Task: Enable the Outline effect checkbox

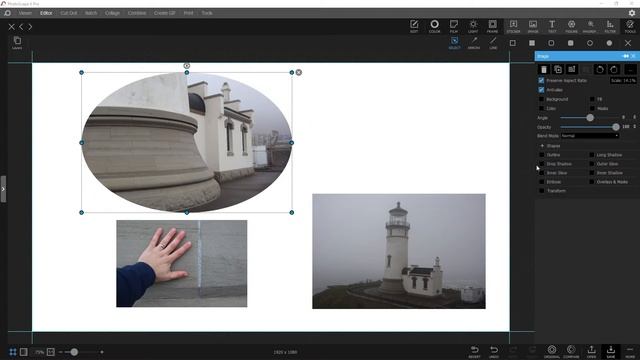Action: pos(542,155)
